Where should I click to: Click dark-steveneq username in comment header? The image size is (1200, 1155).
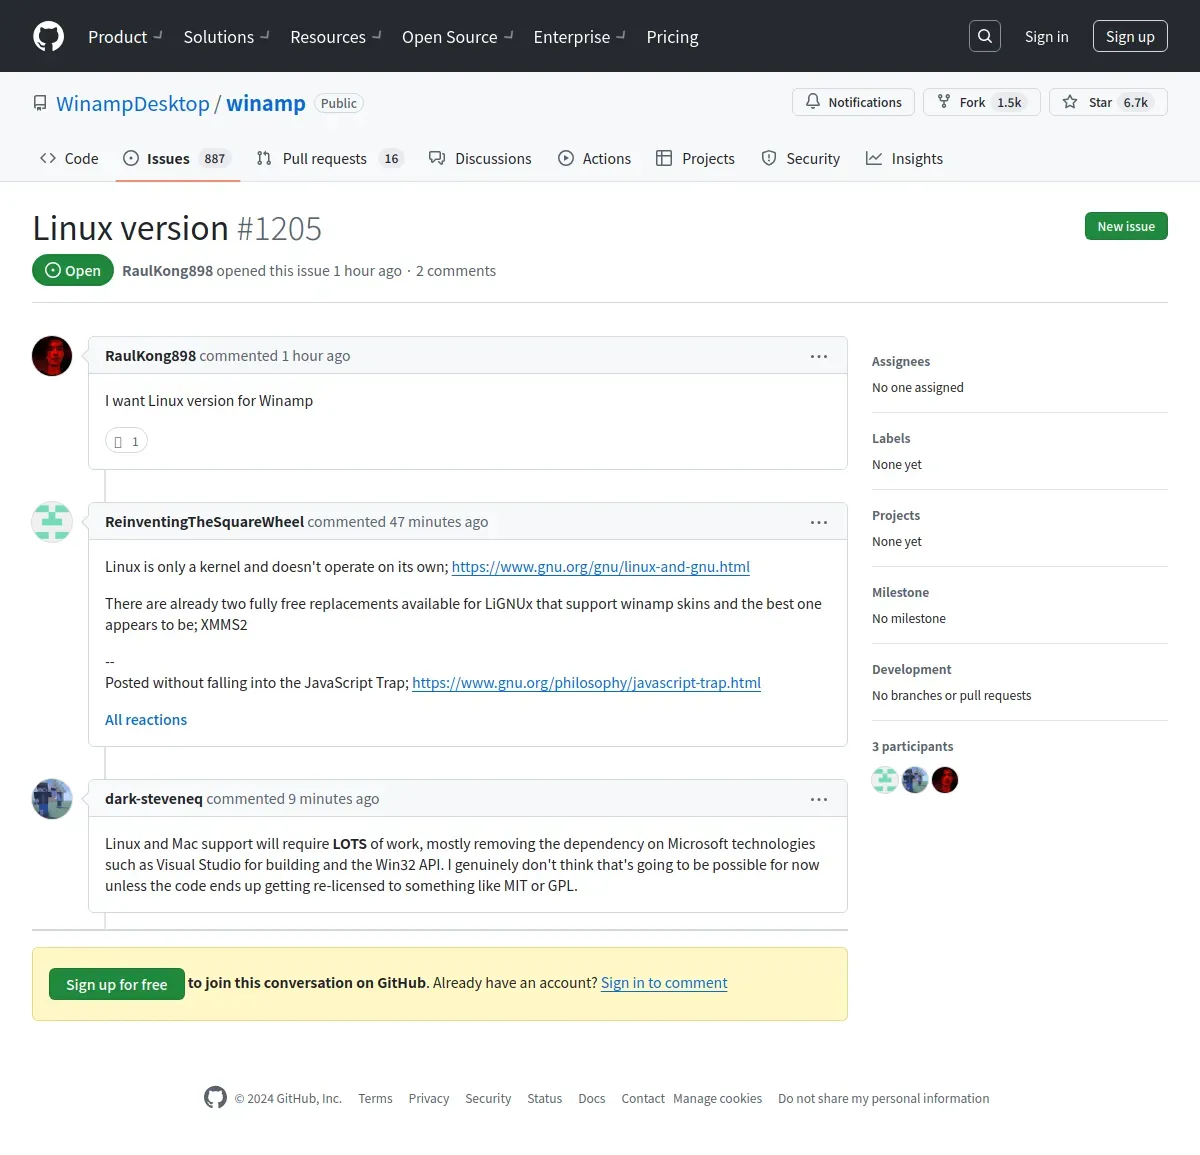tap(154, 798)
